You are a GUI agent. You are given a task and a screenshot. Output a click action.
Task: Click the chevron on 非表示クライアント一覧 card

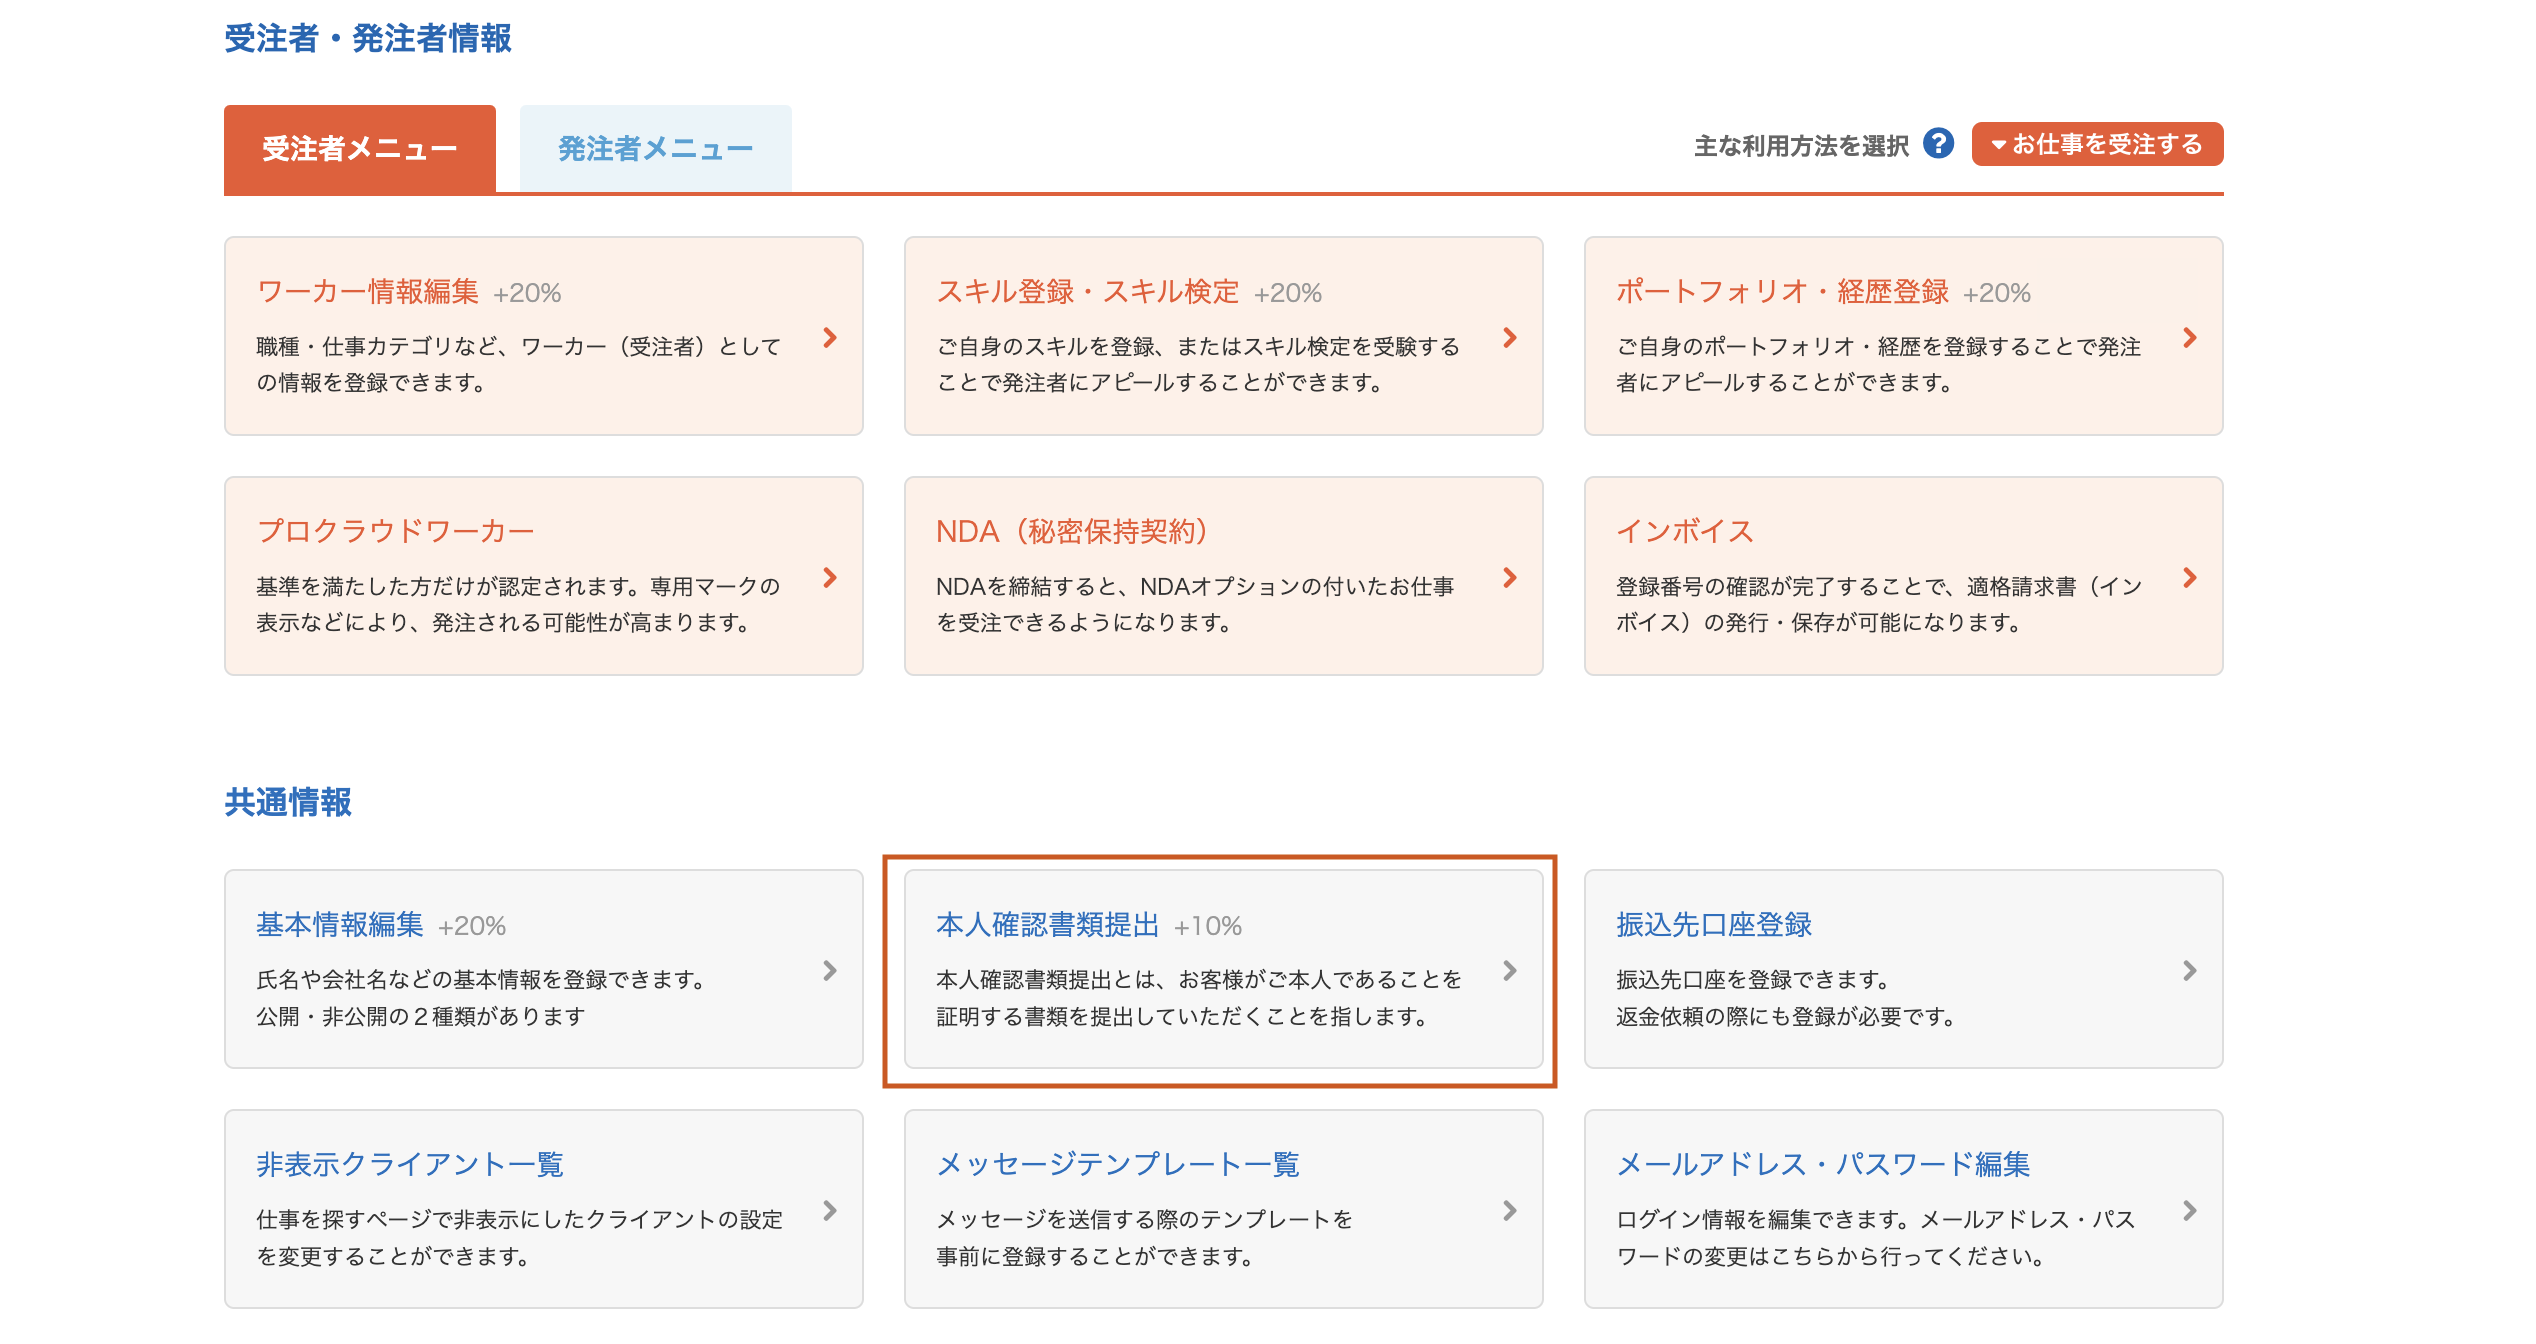(x=830, y=1210)
